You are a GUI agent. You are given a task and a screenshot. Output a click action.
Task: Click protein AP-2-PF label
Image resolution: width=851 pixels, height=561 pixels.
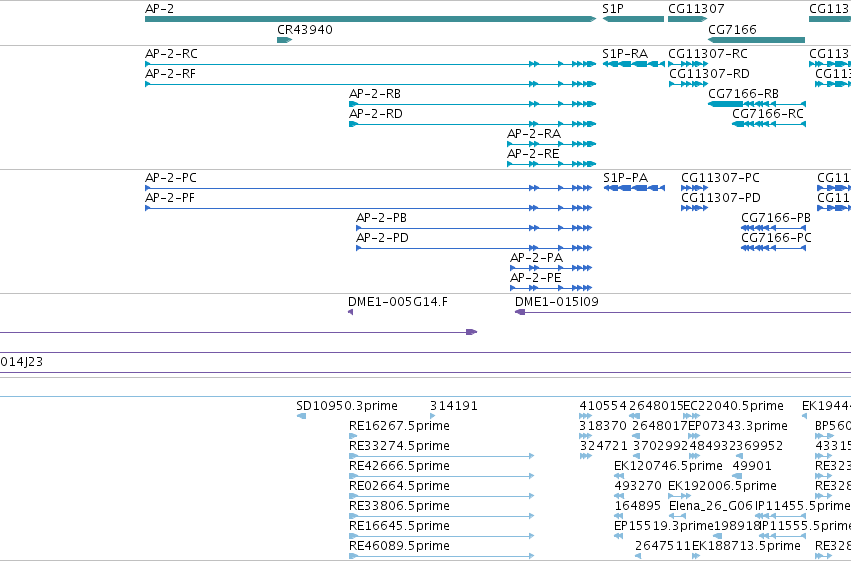coord(170,198)
